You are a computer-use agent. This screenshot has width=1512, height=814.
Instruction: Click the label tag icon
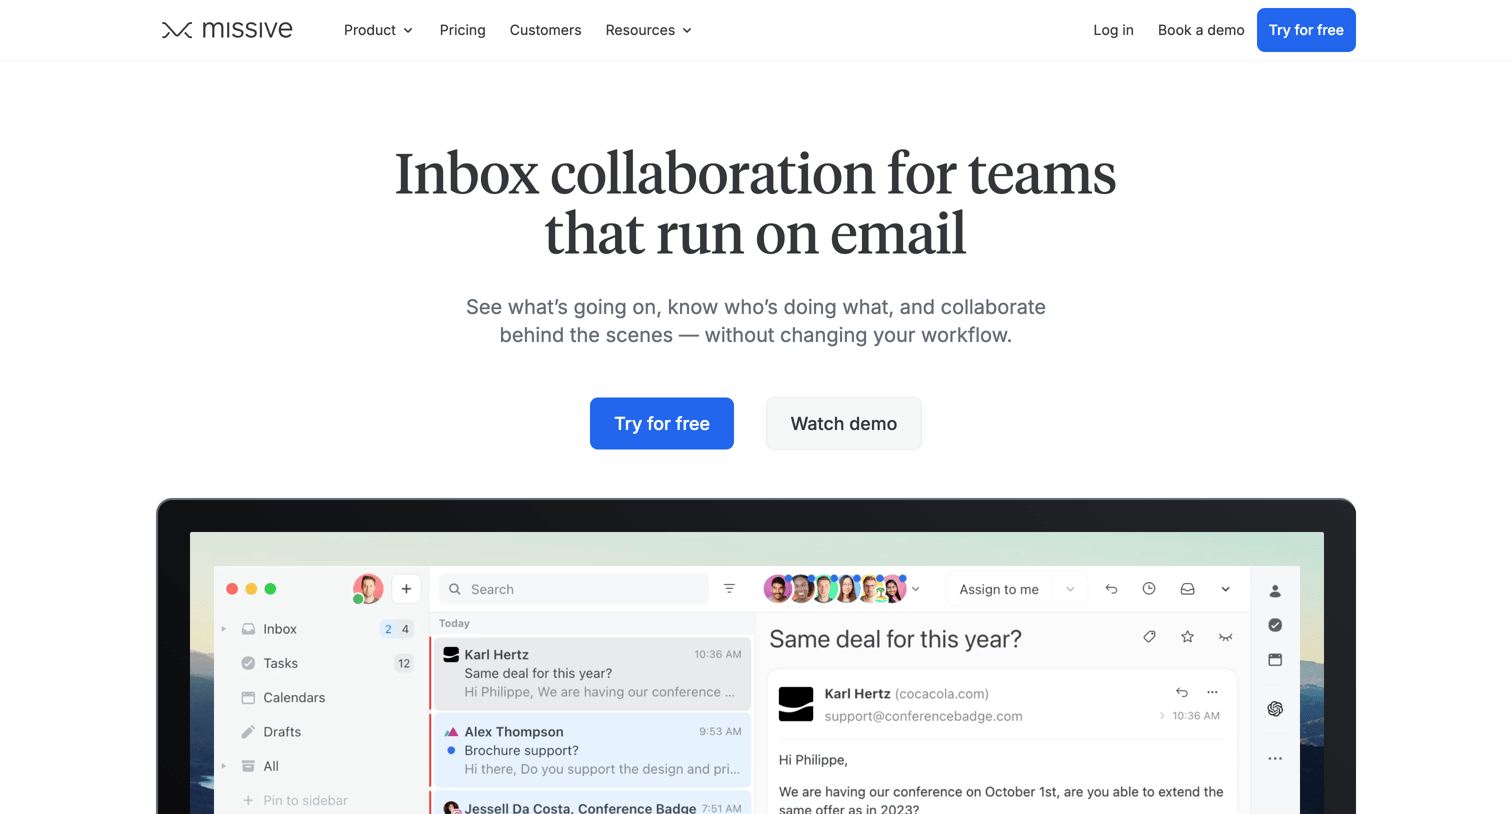click(x=1149, y=637)
